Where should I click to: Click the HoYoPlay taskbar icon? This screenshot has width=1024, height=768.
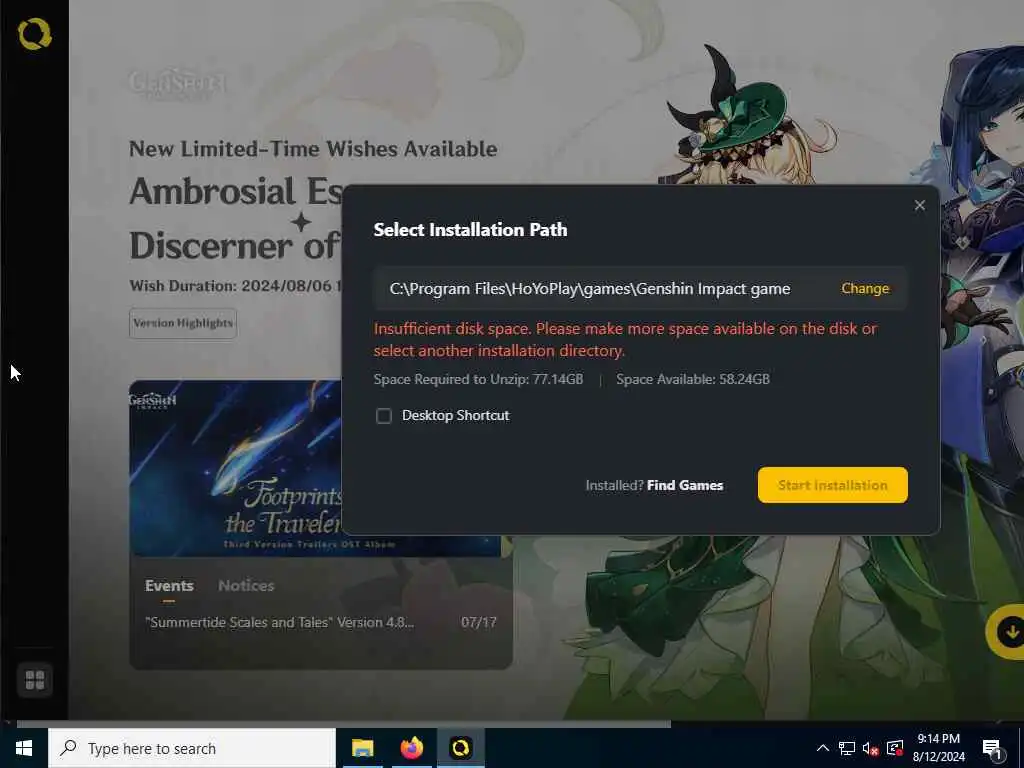(x=460, y=748)
